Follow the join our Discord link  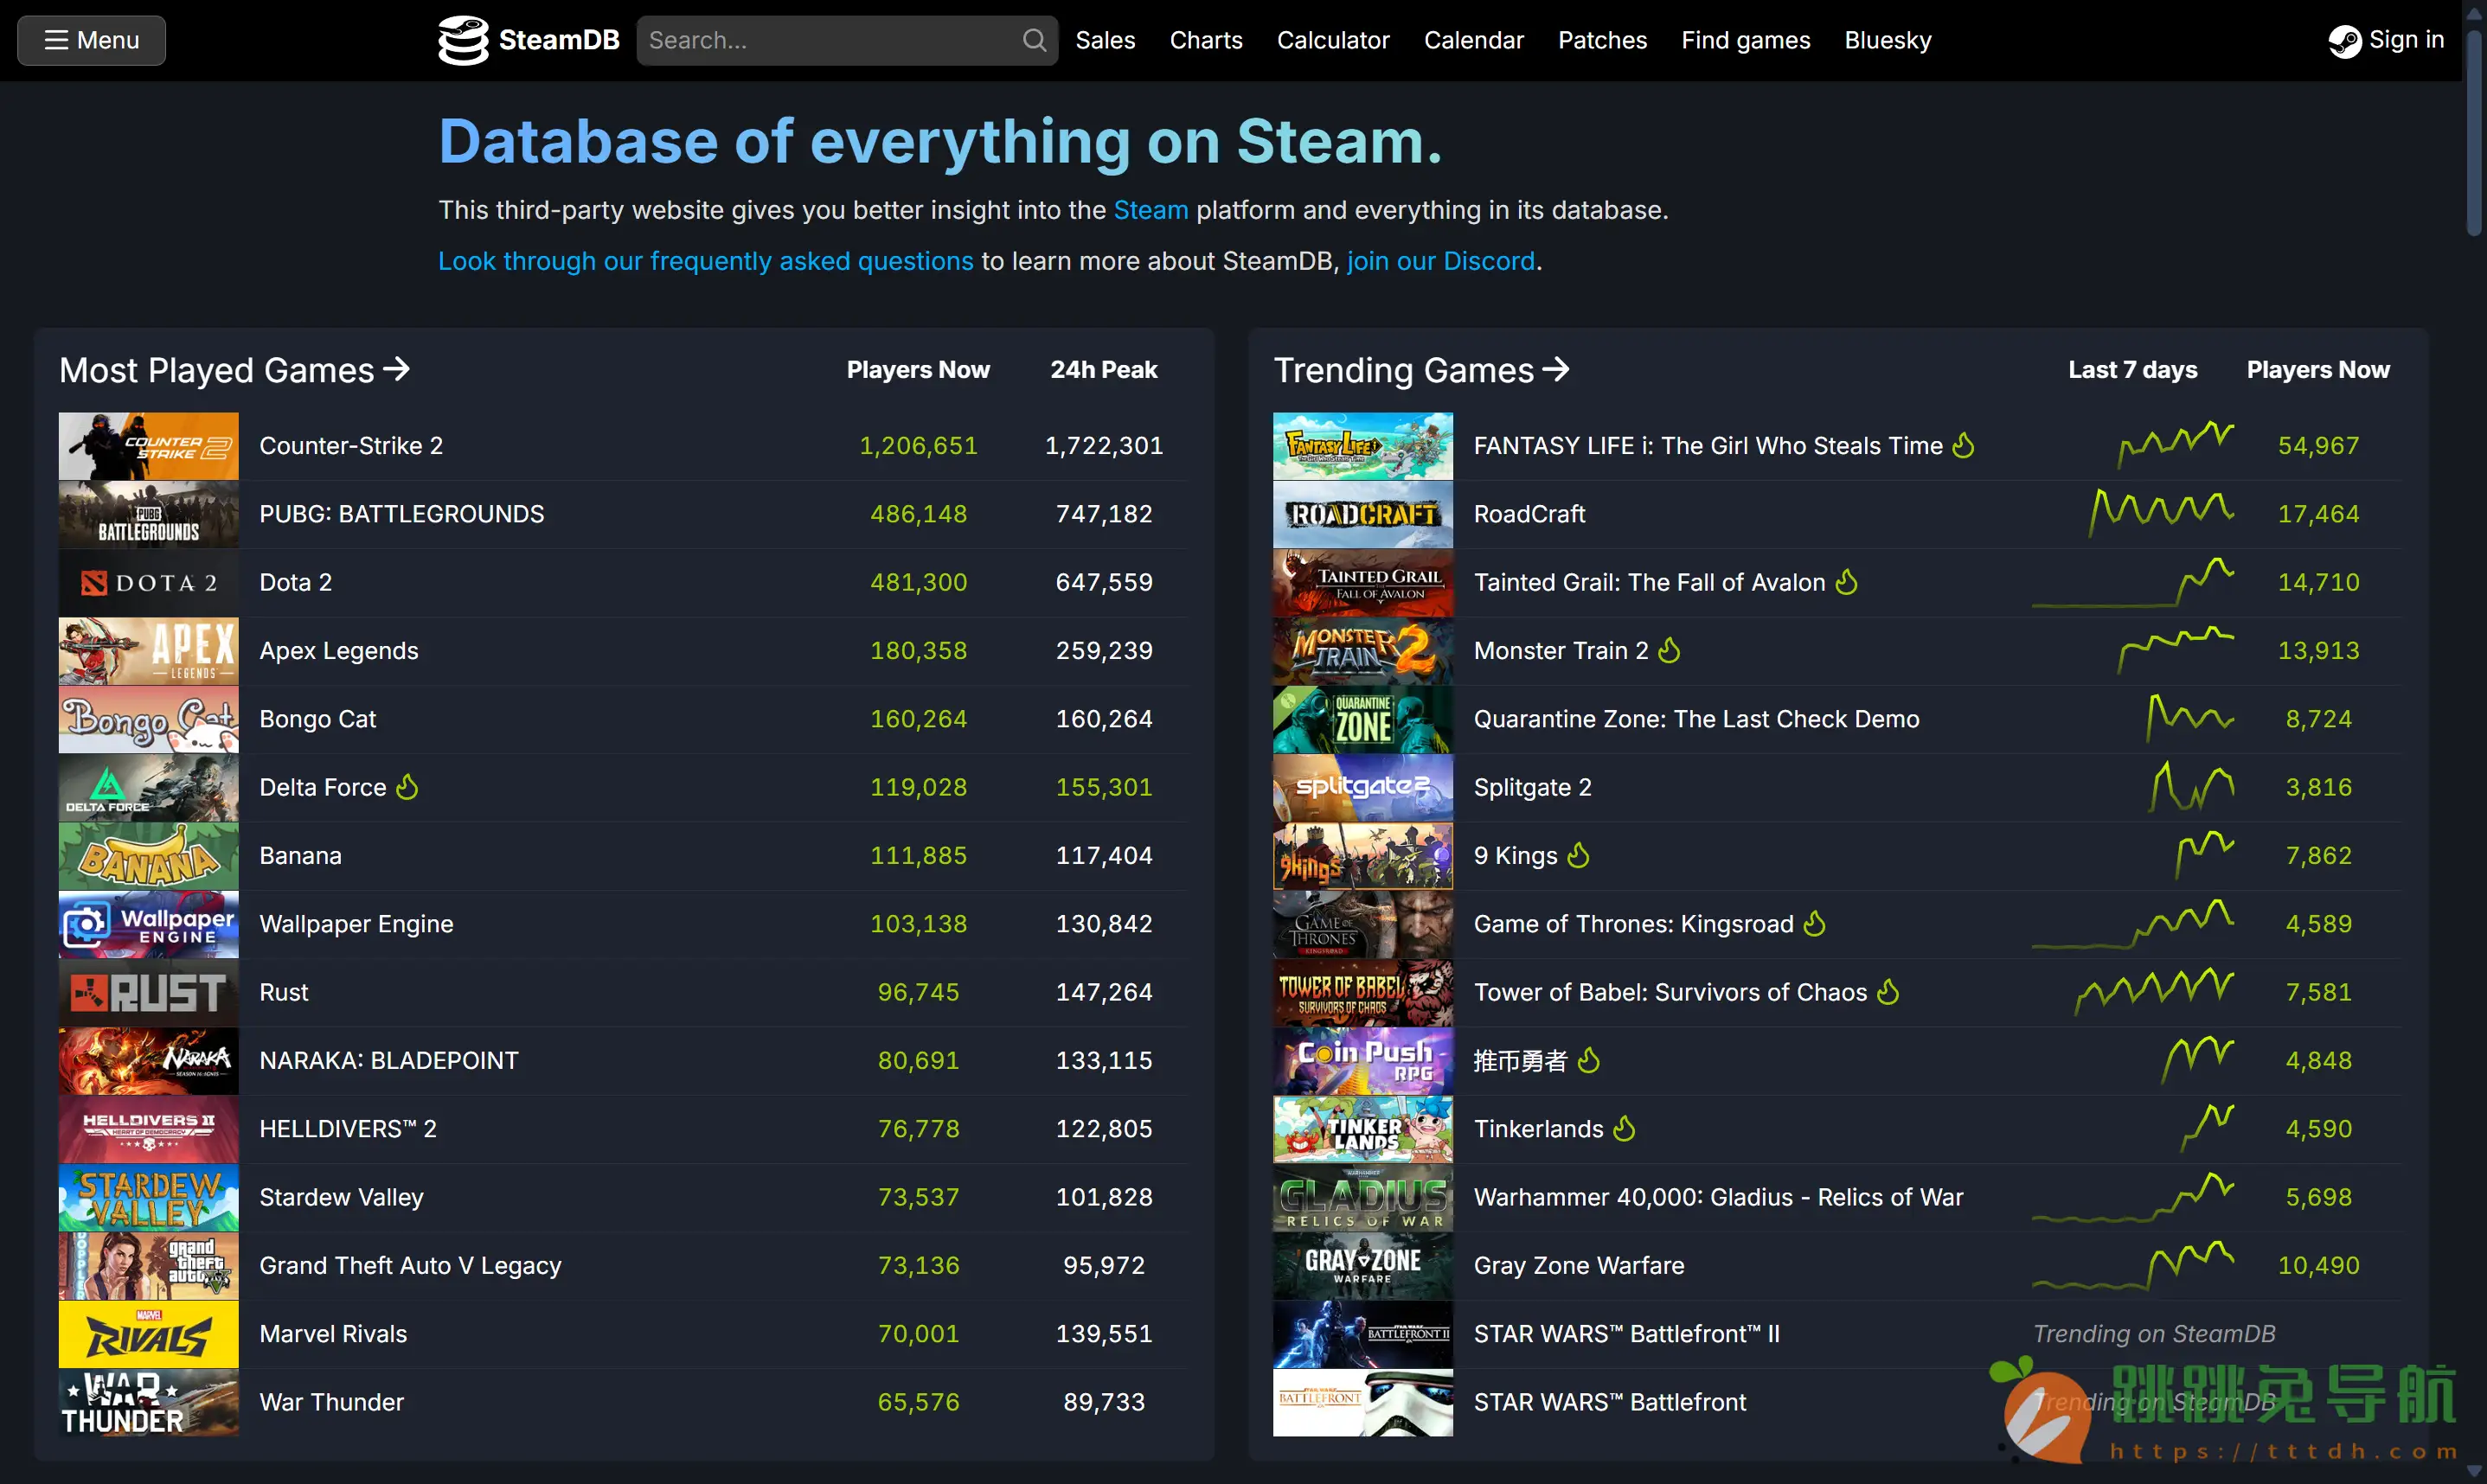coord(1440,261)
